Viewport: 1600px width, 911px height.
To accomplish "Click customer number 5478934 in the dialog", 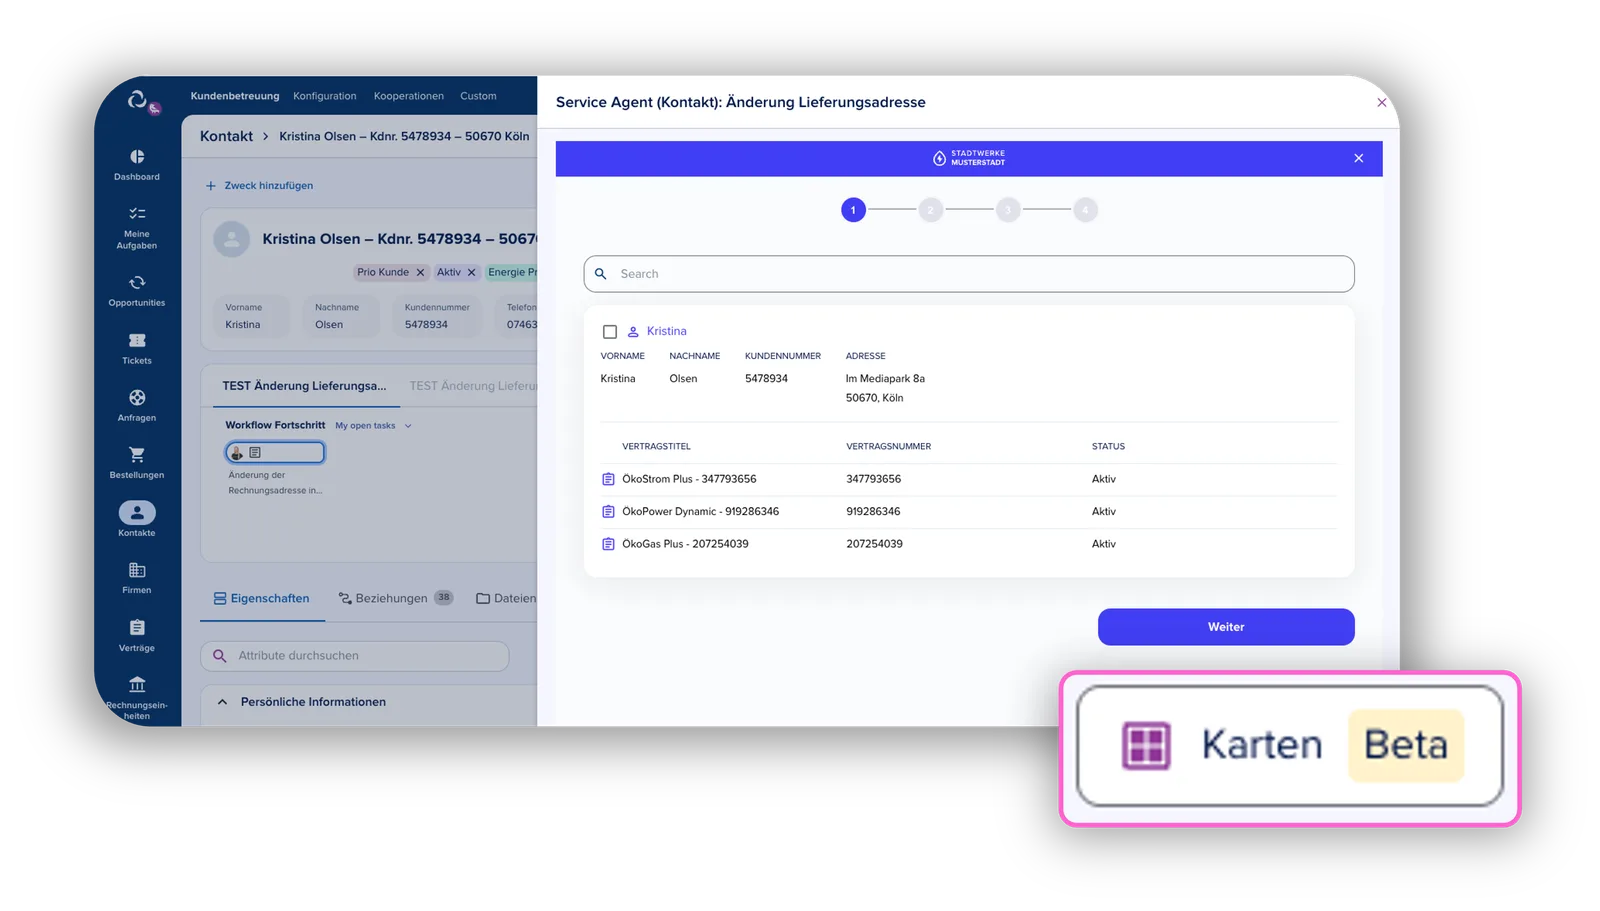I will pyautogui.click(x=766, y=379).
